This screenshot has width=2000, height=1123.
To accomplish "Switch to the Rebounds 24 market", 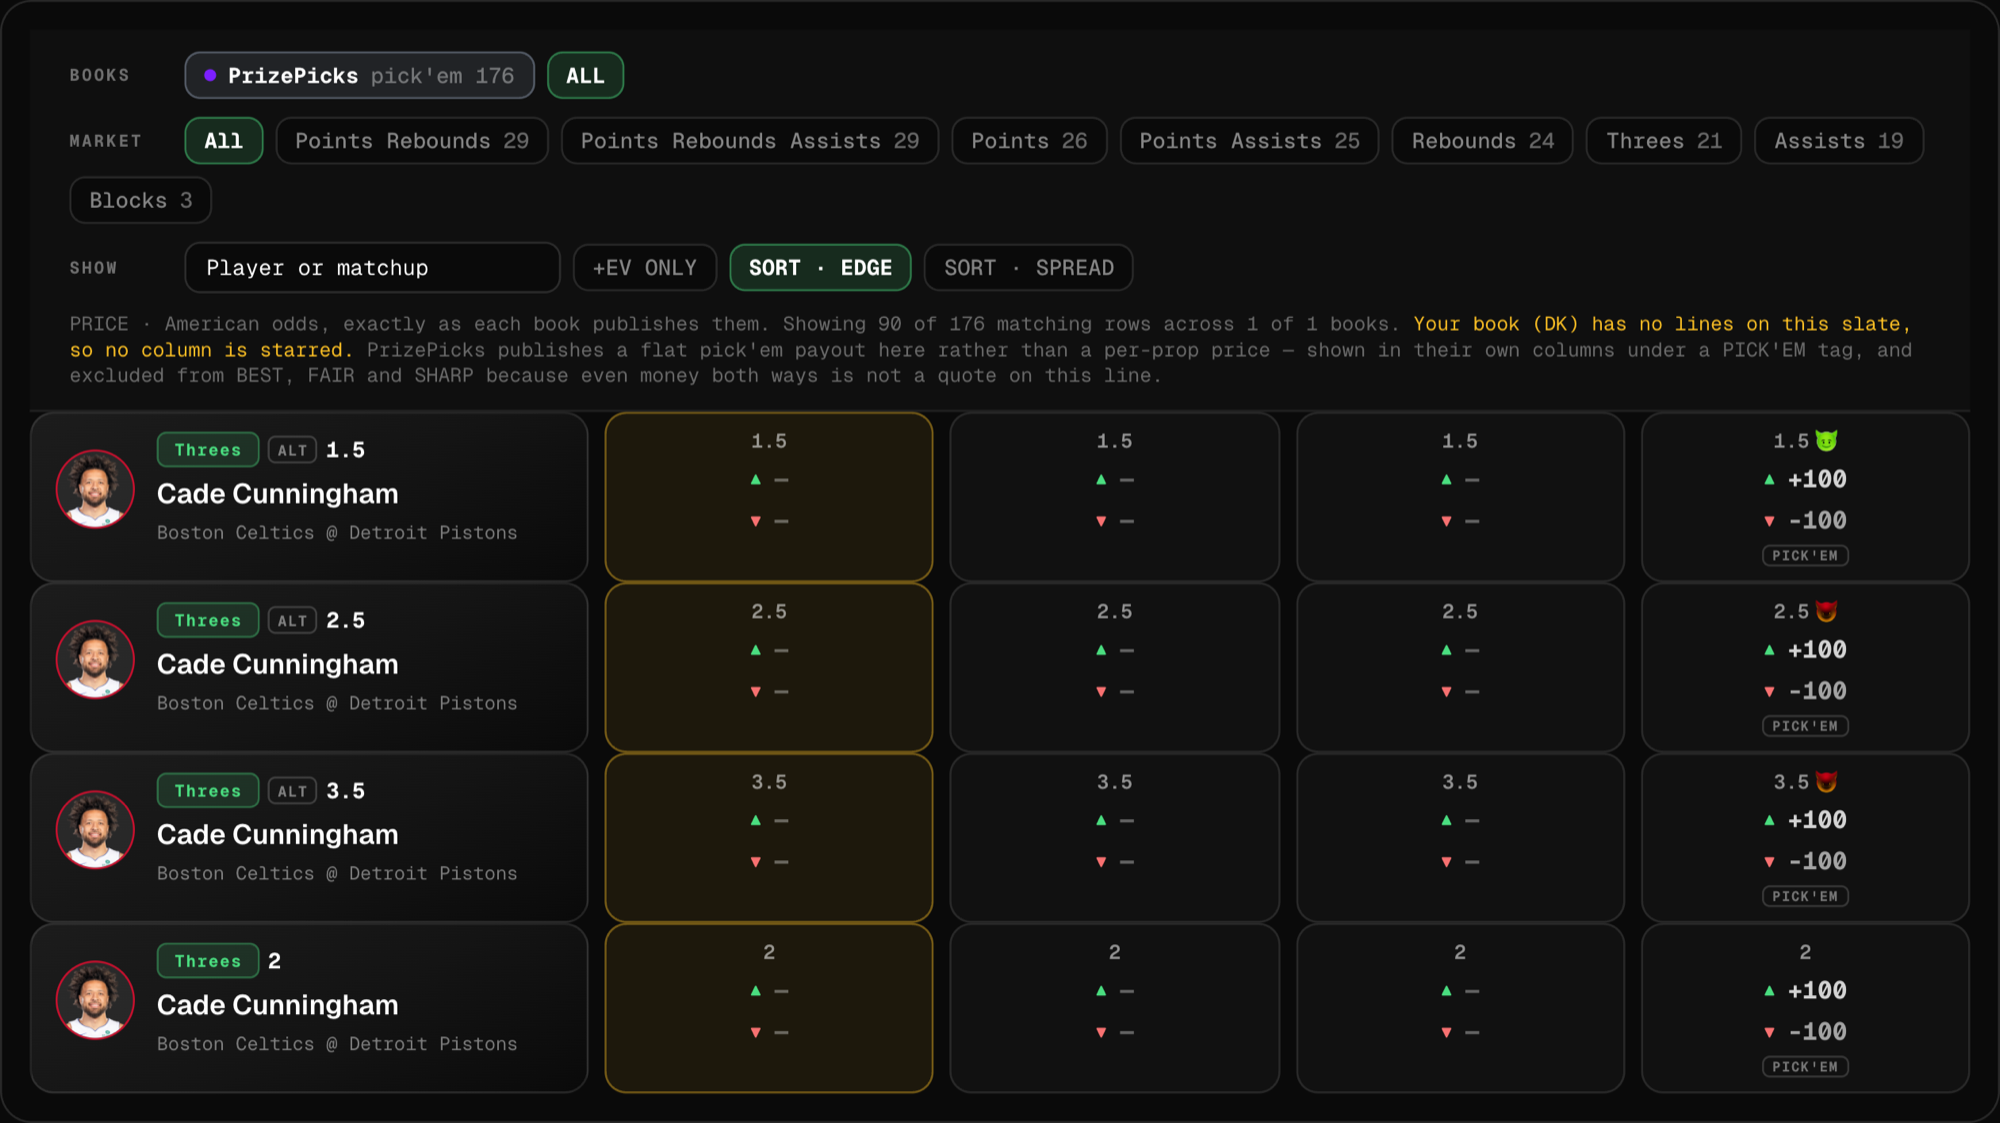I will (1483, 141).
